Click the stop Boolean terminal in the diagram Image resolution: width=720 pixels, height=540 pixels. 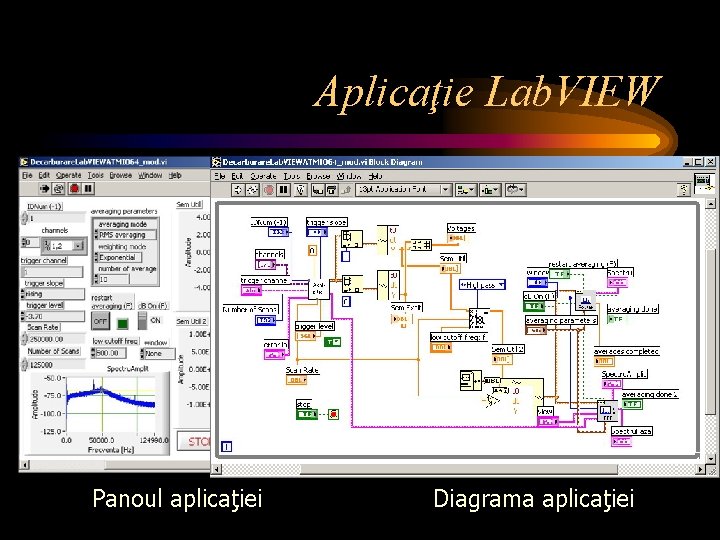[307, 414]
